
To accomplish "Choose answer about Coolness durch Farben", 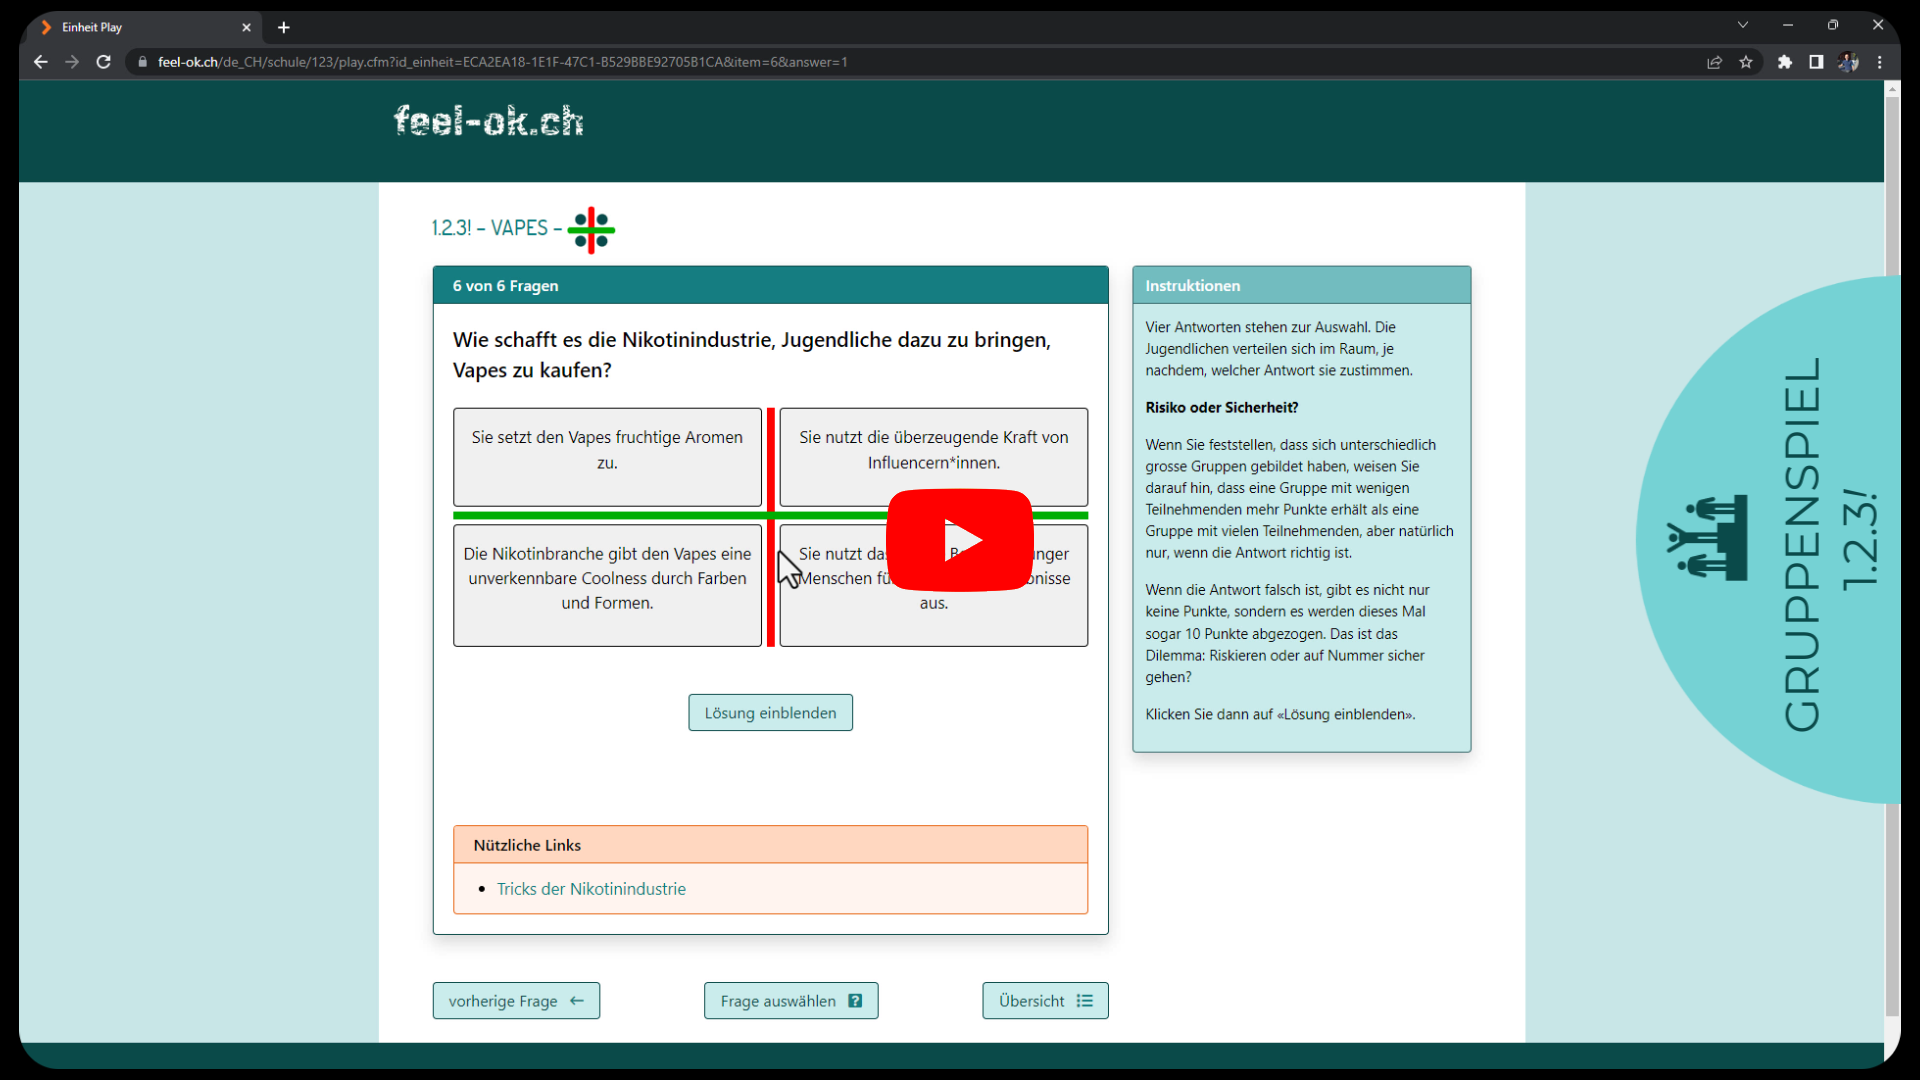I will tap(607, 585).
